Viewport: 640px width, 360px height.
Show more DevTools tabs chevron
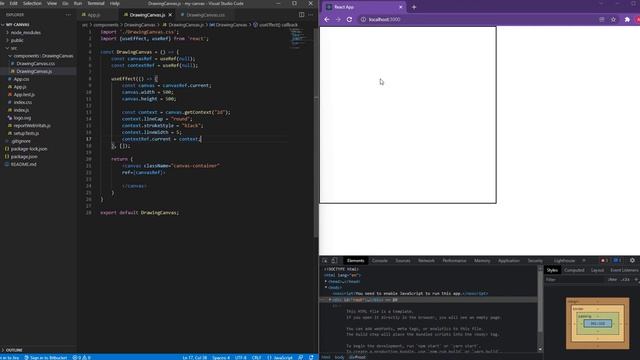coord(584,260)
